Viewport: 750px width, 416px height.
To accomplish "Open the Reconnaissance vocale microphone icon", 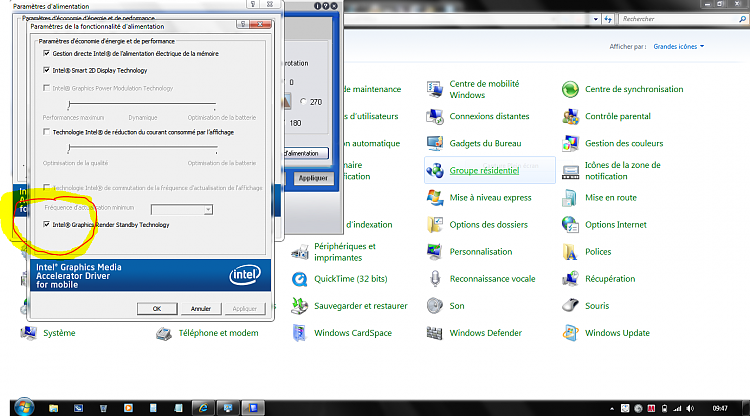I will pyautogui.click(x=434, y=279).
